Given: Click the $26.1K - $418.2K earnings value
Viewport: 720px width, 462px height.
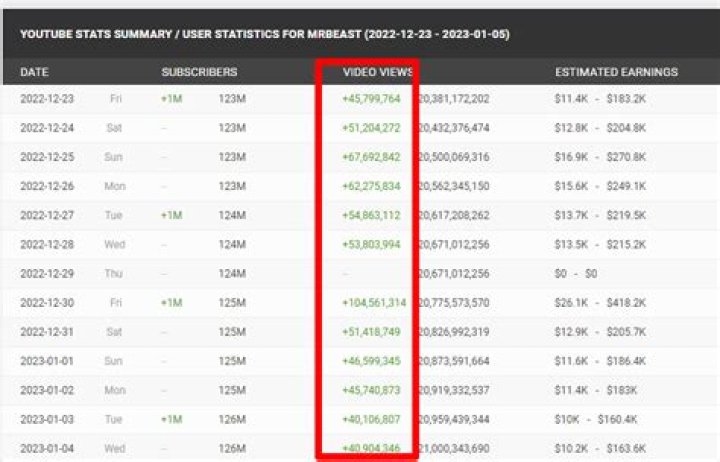Looking at the screenshot, I should (600, 302).
